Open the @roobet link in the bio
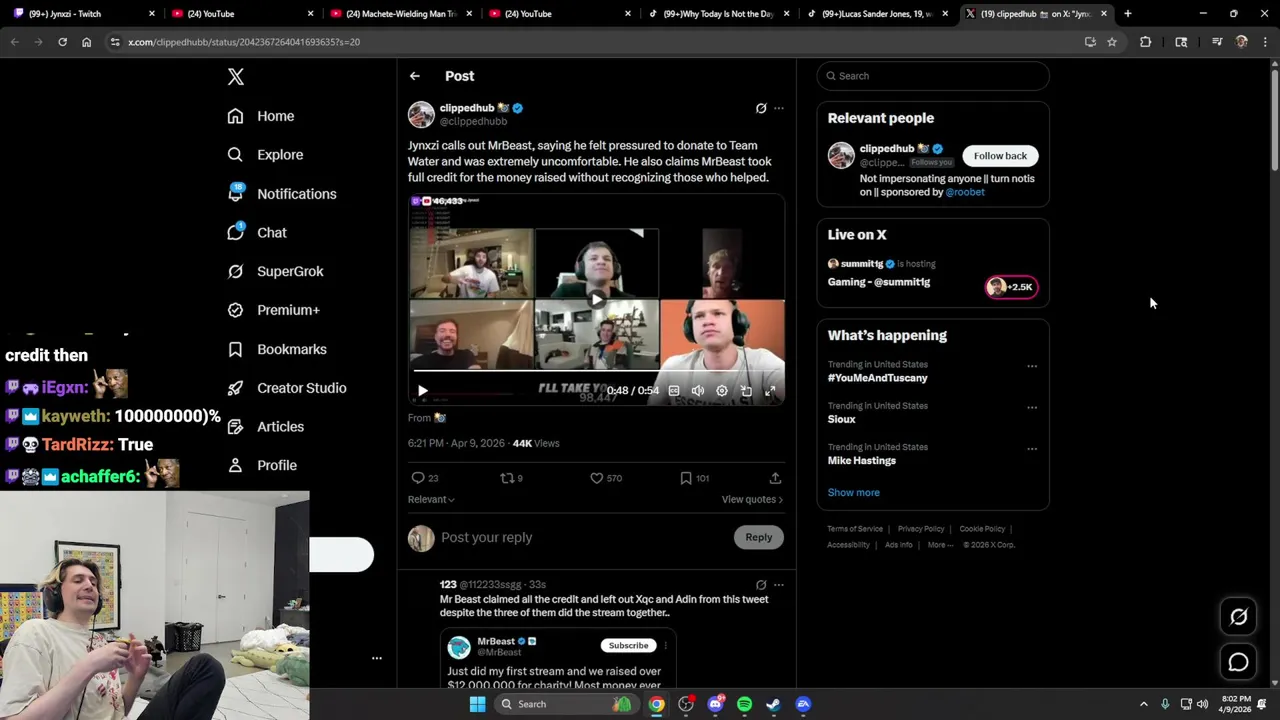1280x720 pixels. tap(965, 192)
